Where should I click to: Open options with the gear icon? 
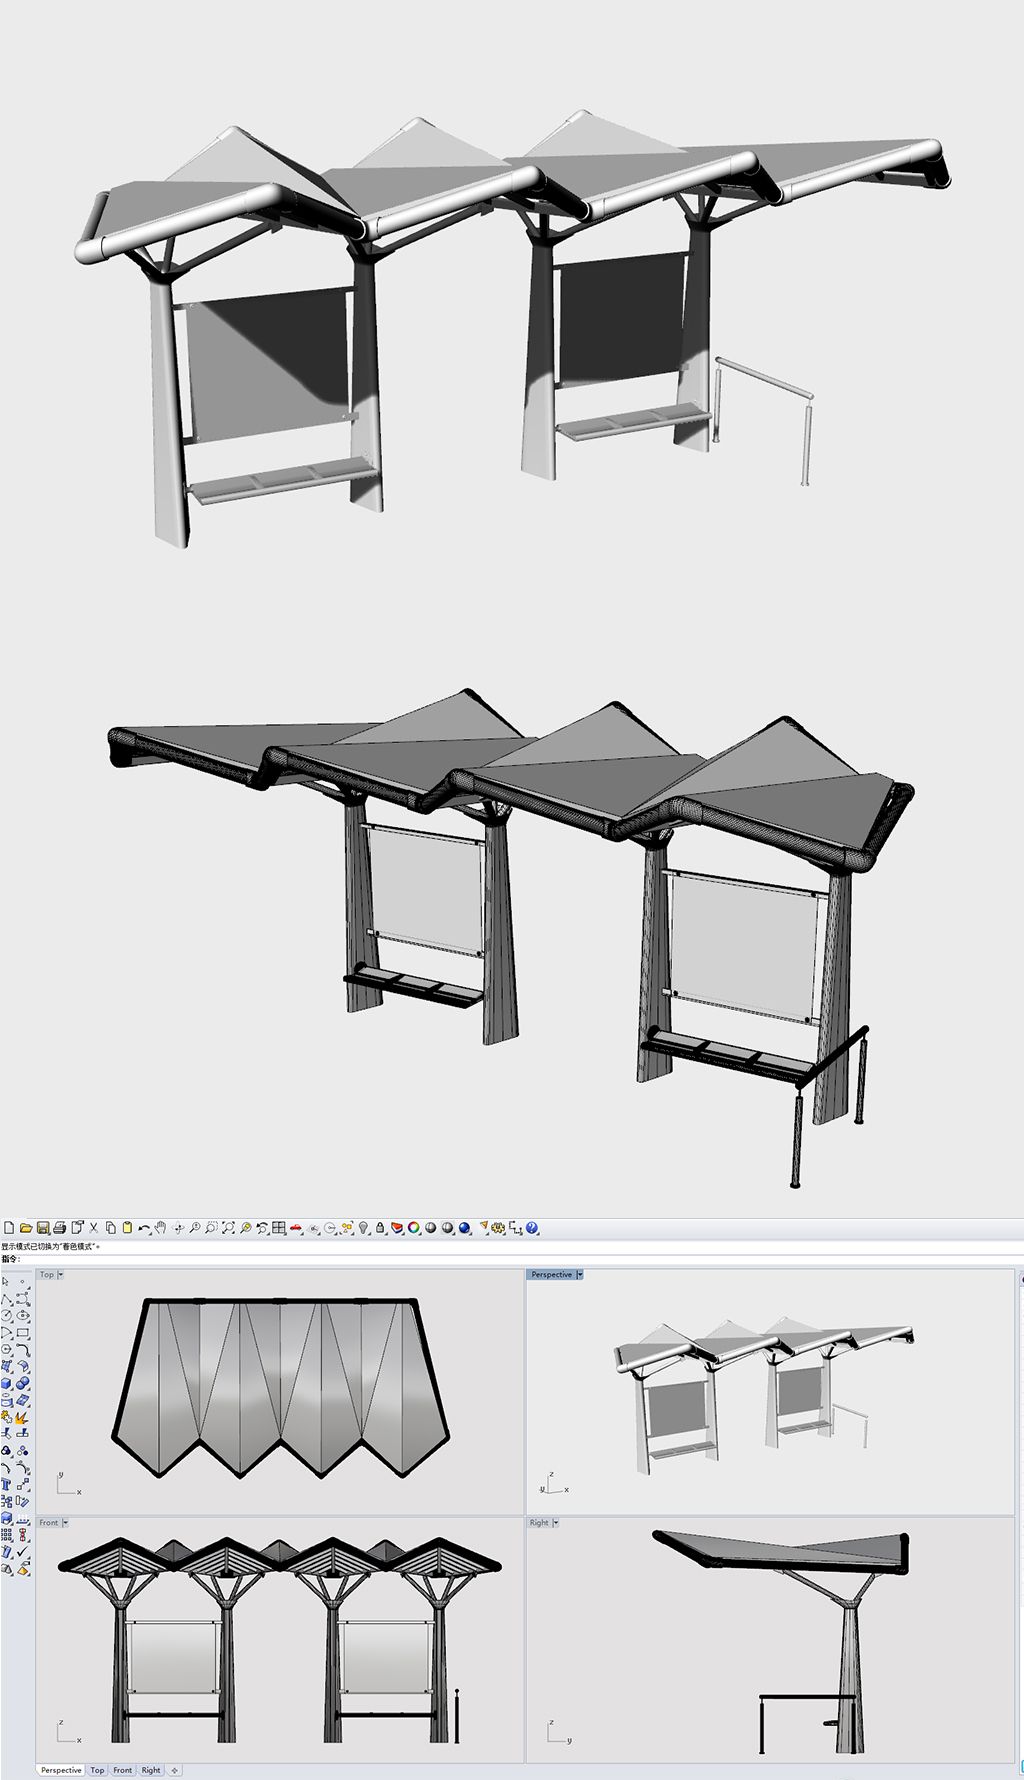(x=498, y=1227)
